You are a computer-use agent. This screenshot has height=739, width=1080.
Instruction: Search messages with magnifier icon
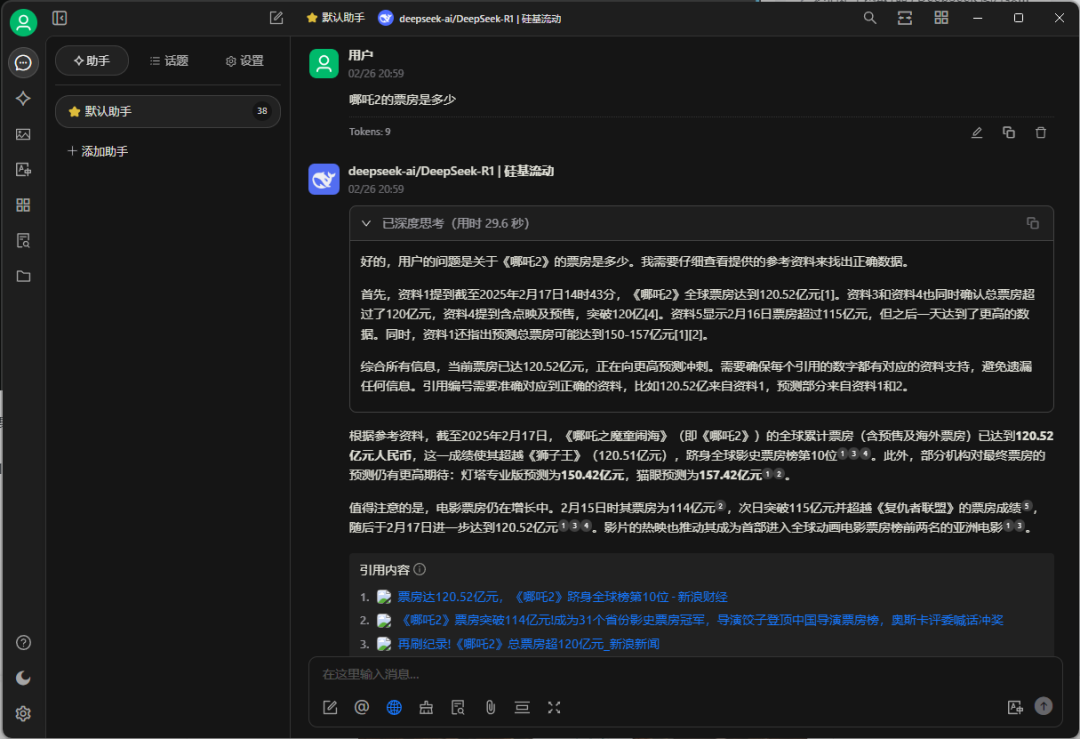(870, 18)
